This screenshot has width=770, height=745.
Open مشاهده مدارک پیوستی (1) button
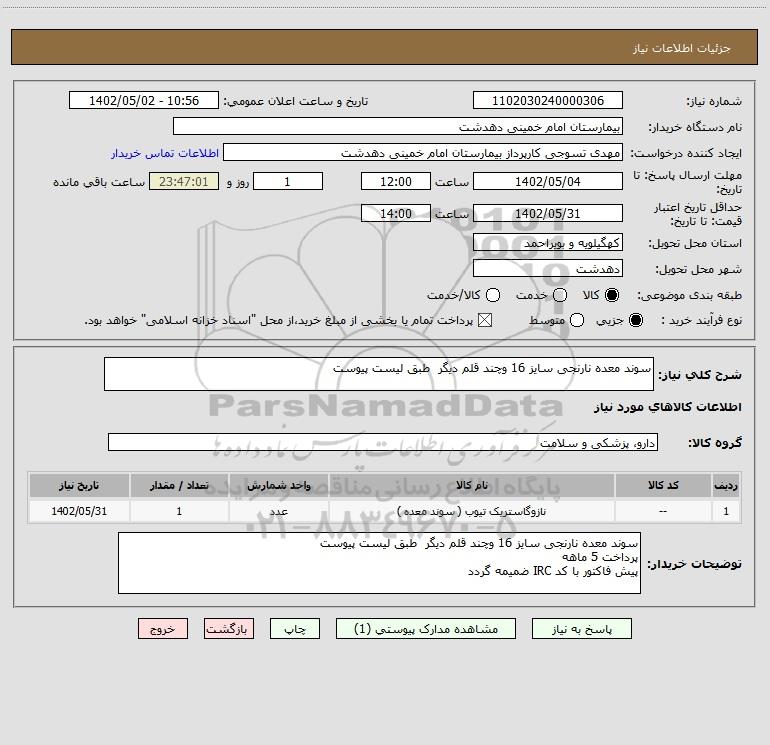(426, 629)
